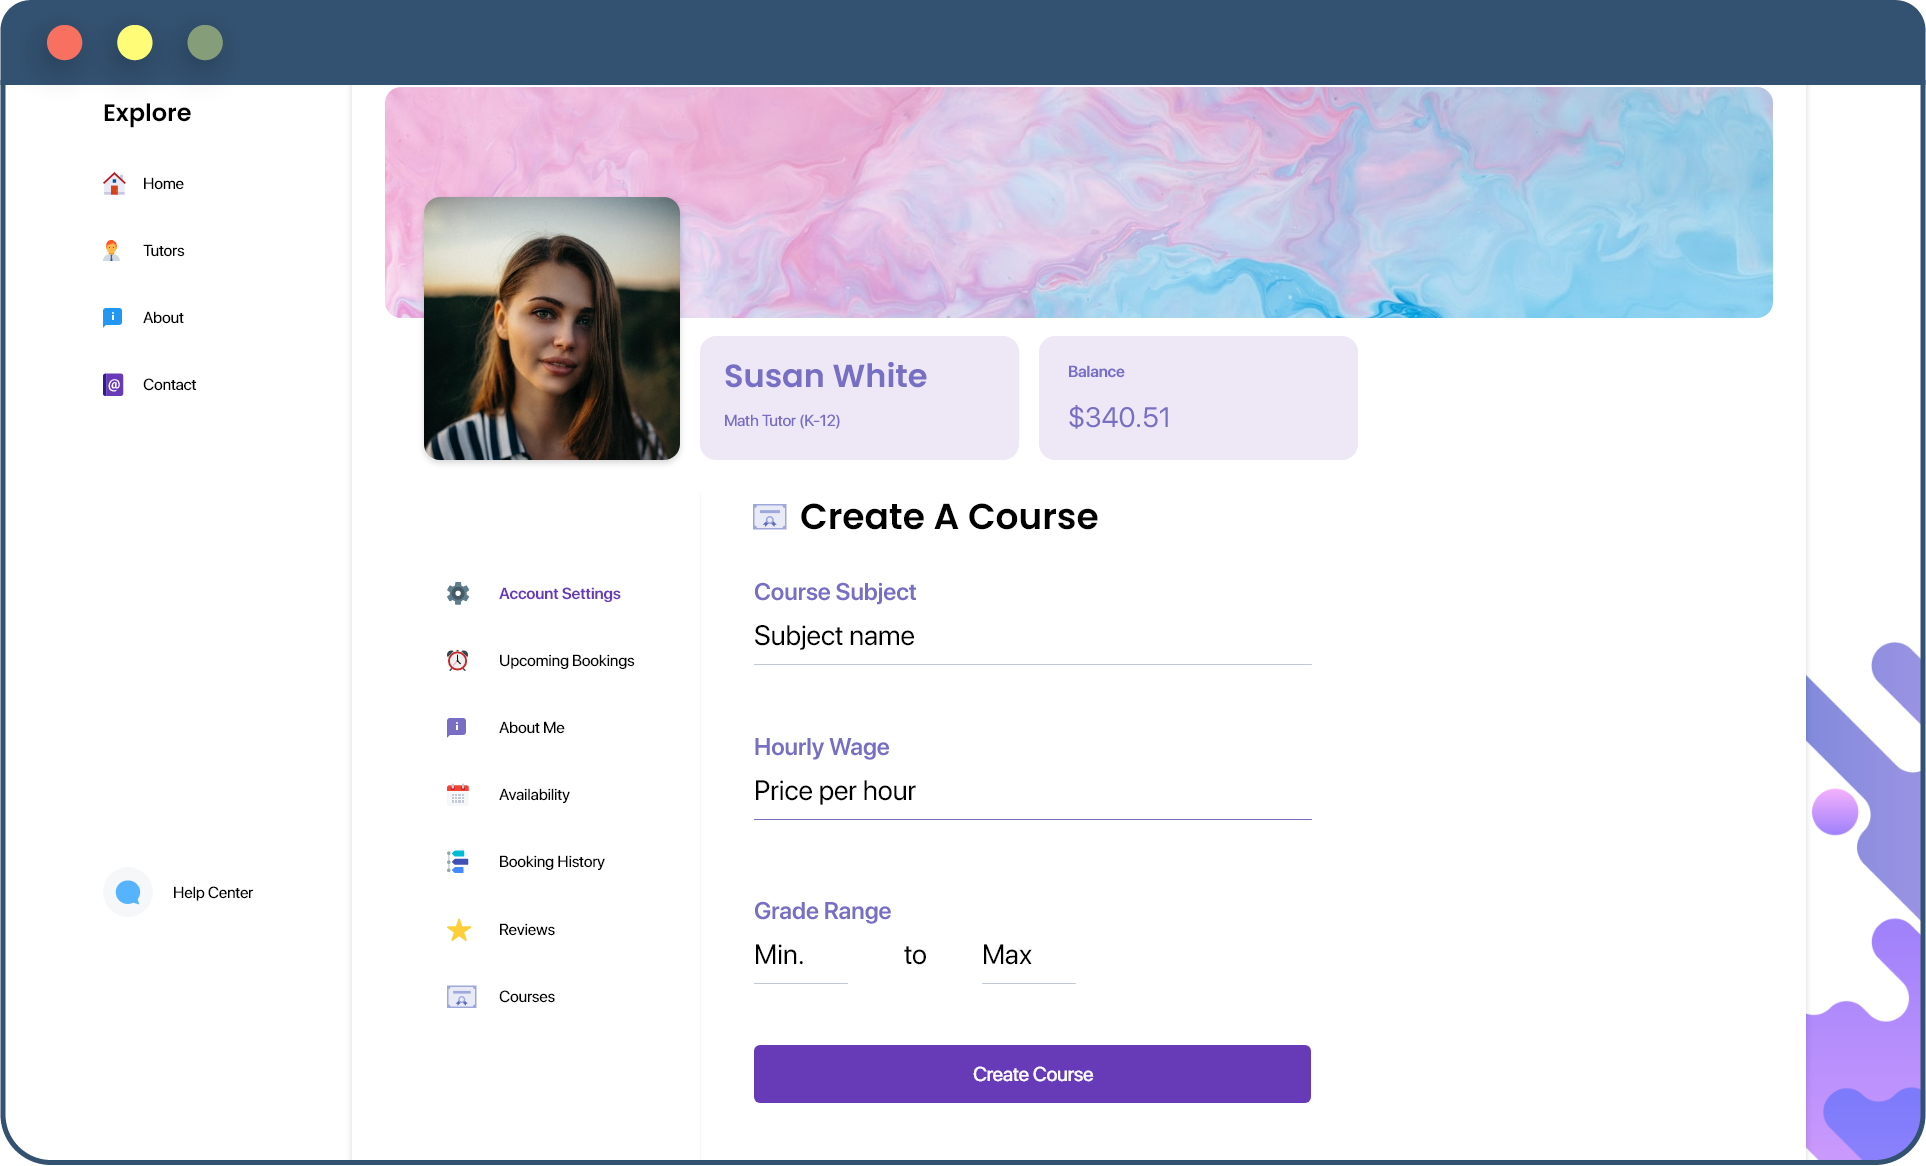Select the About Me info icon
This screenshot has height=1166, width=1926.
pyautogui.click(x=457, y=726)
